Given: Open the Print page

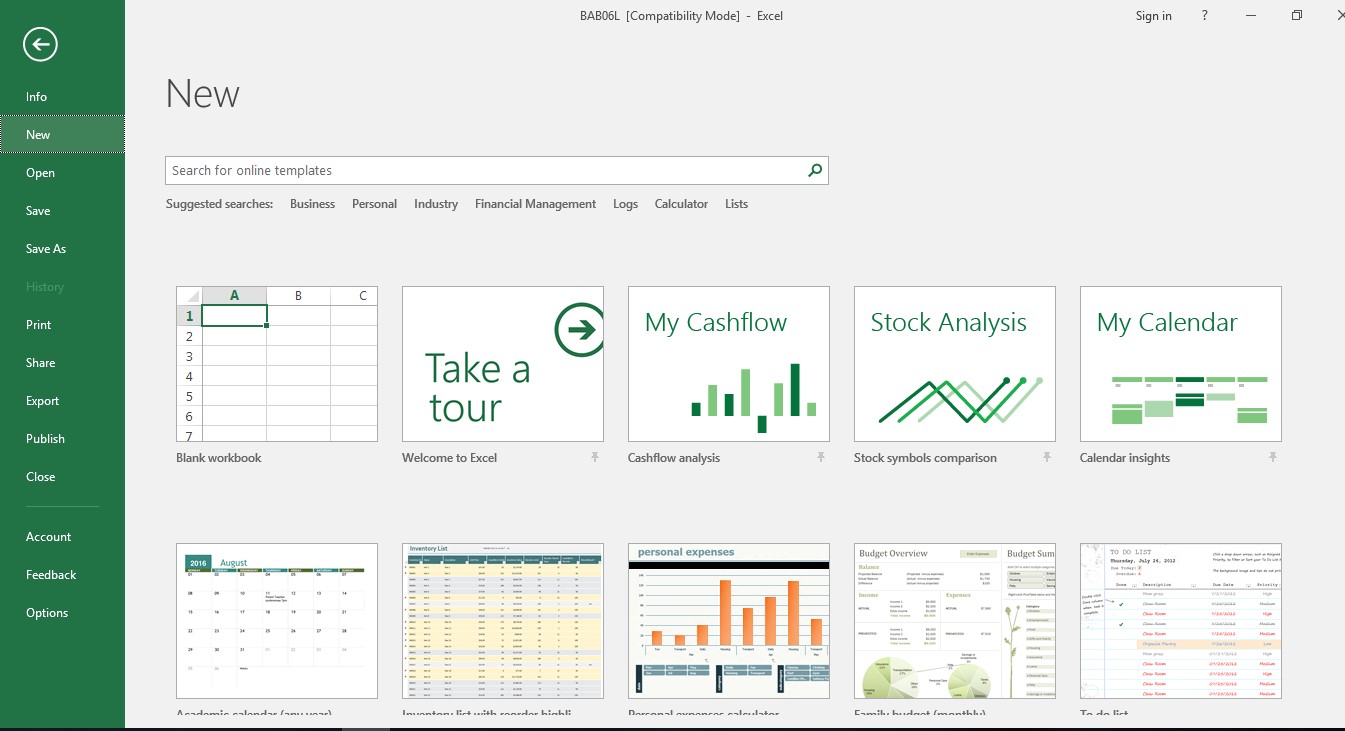Looking at the screenshot, I should [62, 325].
